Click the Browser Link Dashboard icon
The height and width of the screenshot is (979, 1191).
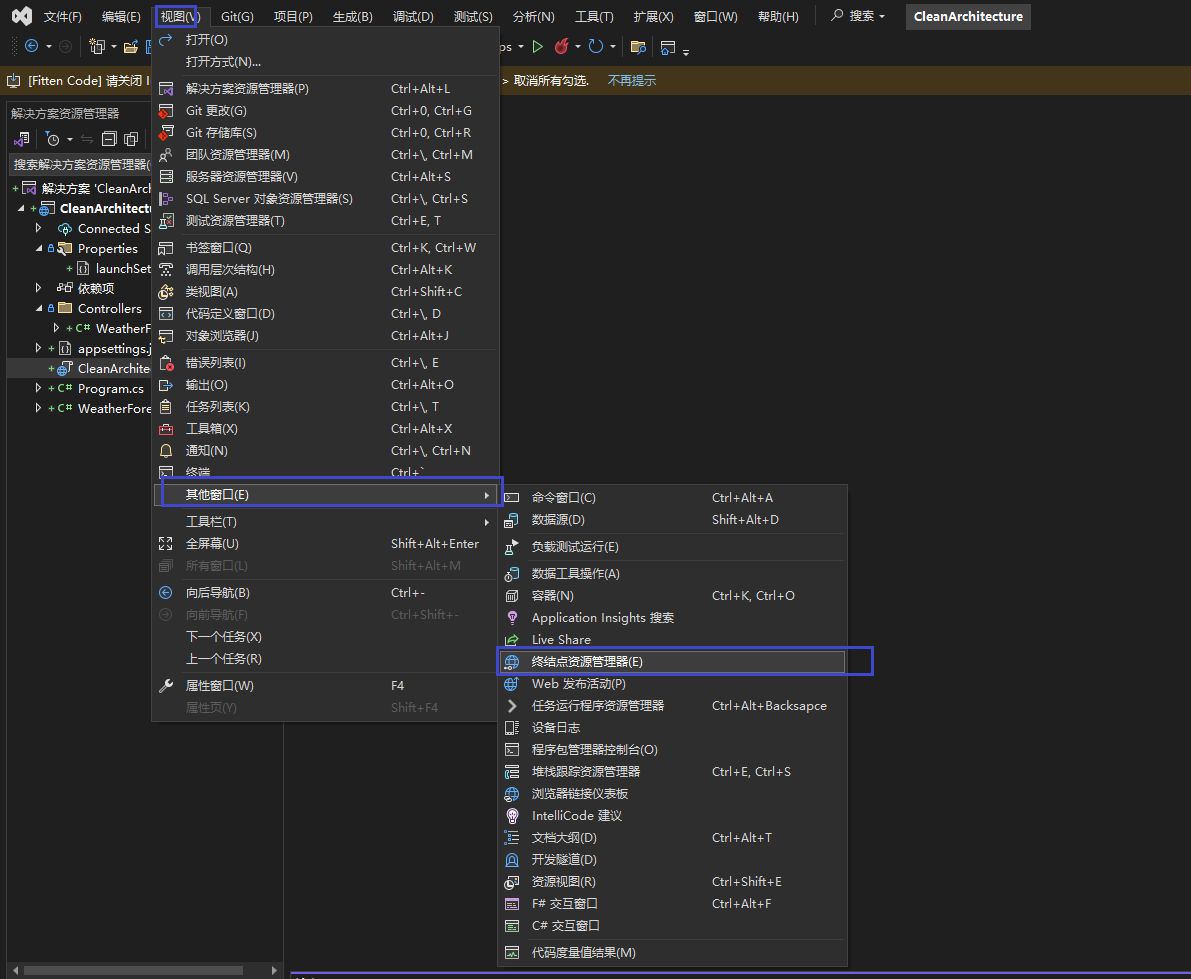[x=512, y=794]
